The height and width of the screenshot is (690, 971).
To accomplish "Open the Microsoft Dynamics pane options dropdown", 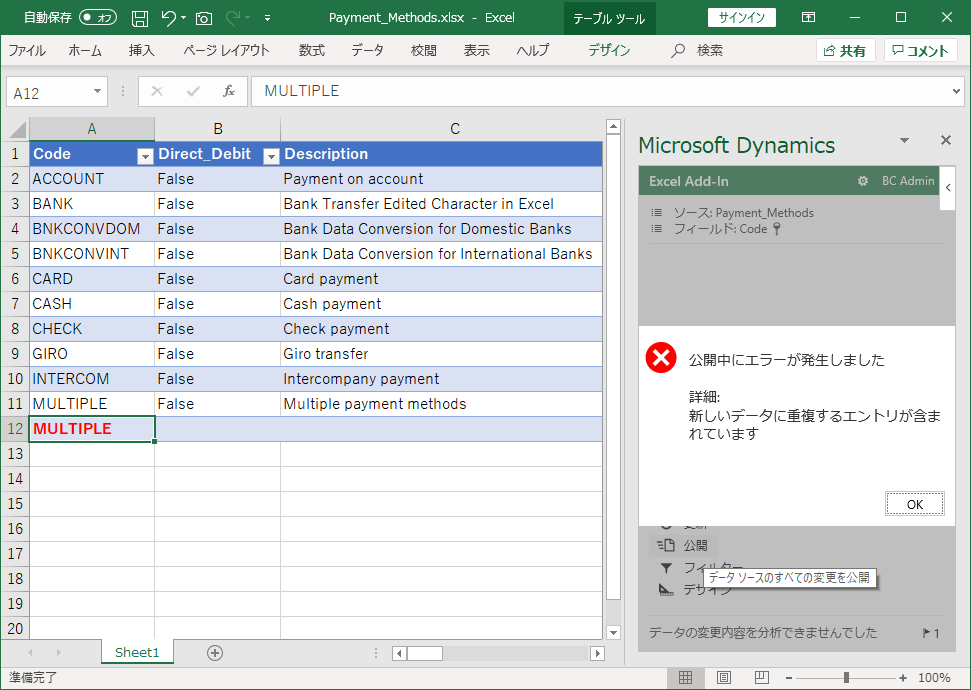I will click(x=904, y=141).
